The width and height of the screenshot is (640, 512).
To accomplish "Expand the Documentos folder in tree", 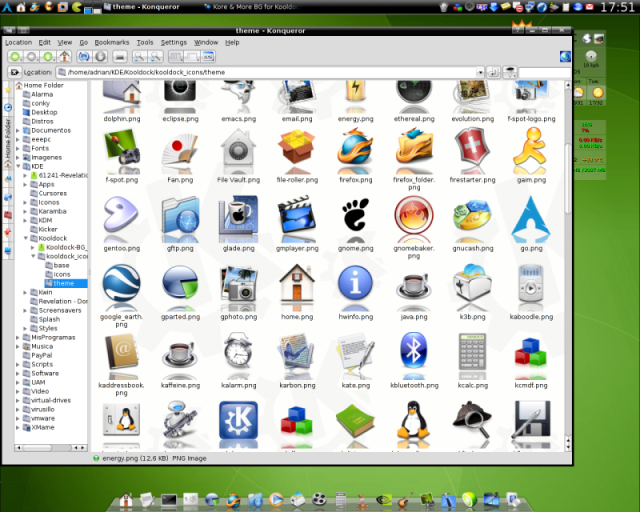I will (x=18, y=130).
